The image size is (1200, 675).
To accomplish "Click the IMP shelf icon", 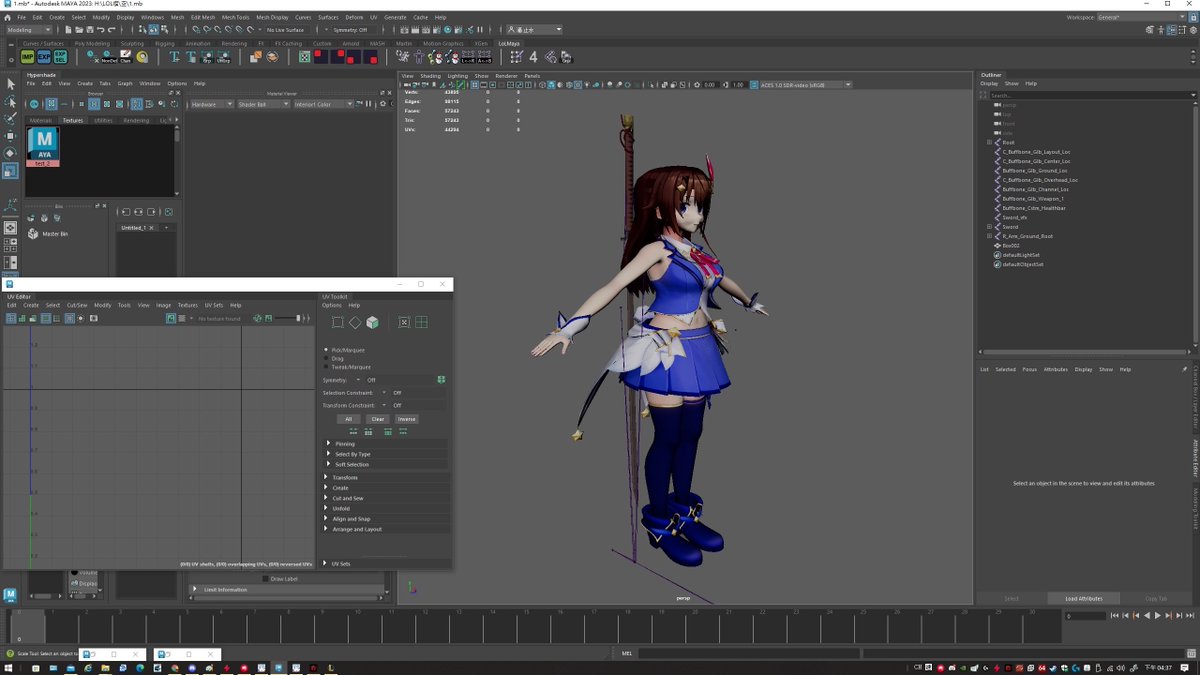I will pyautogui.click(x=27, y=57).
